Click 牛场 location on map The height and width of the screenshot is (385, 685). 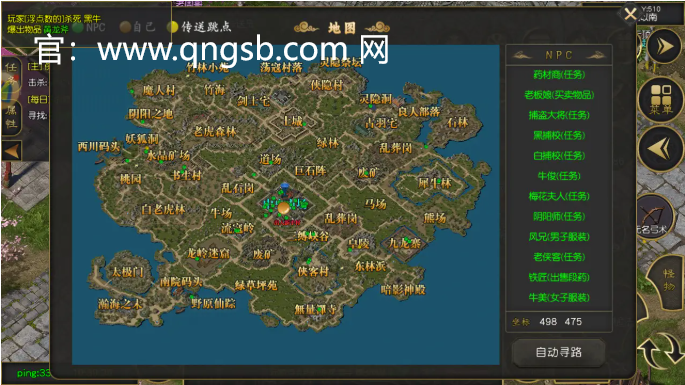pyautogui.click(x=221, y=213)
